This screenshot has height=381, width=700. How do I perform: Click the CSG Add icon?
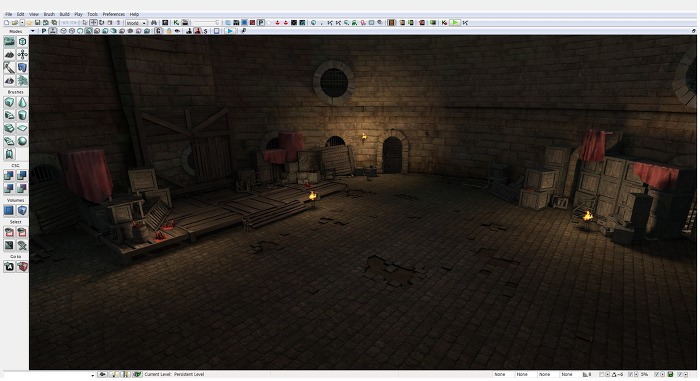pyautogui.click(x=9, y=176)
